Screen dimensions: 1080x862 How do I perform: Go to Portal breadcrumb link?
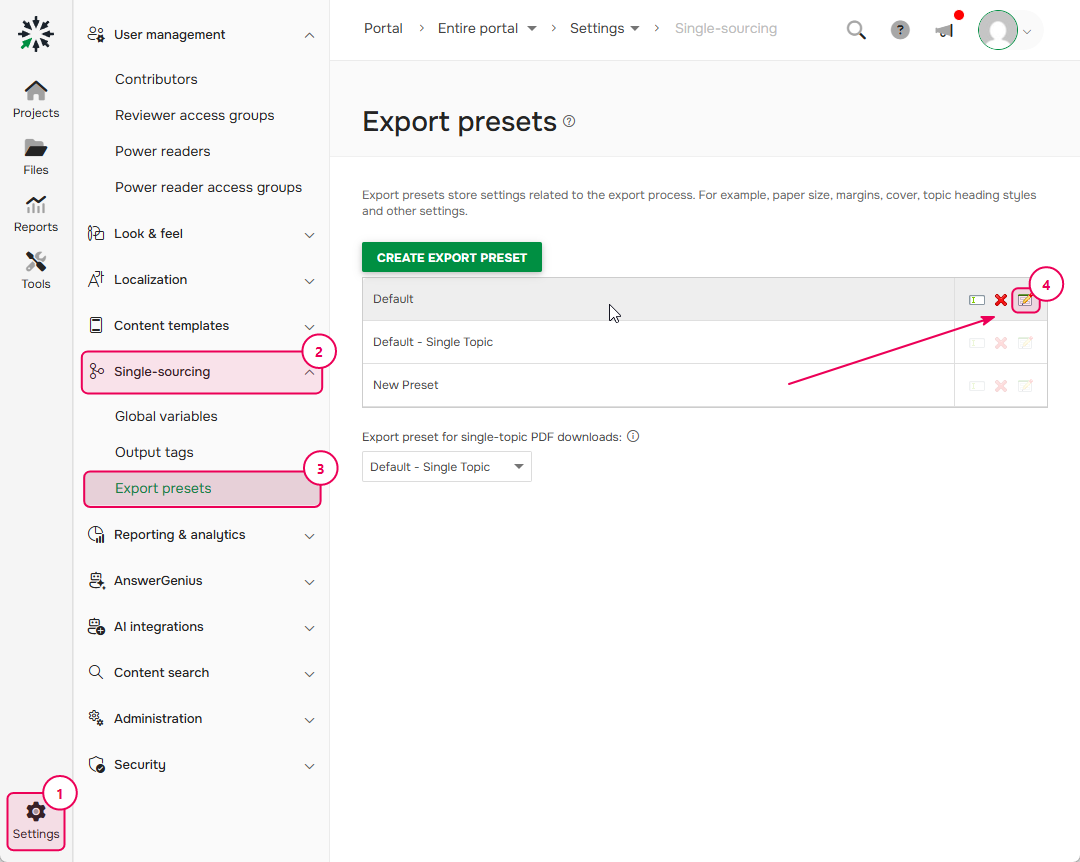(383, 28)
